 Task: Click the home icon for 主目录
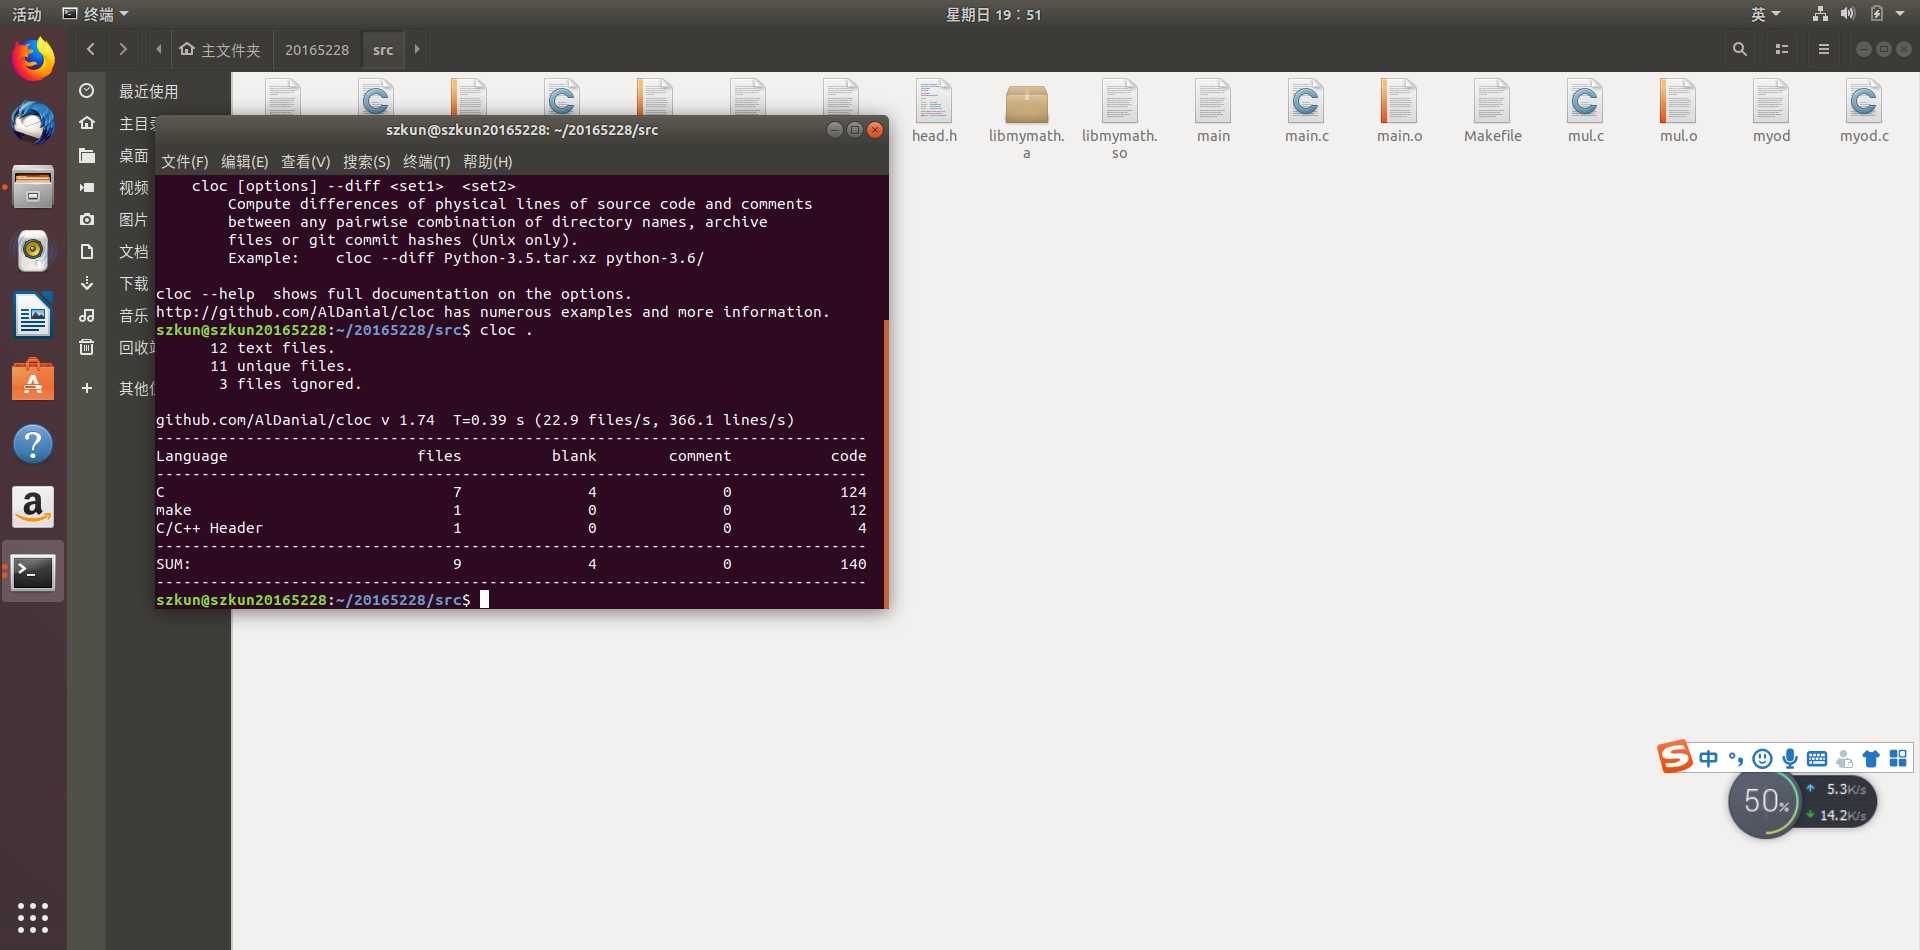click(x=87, y=123)
